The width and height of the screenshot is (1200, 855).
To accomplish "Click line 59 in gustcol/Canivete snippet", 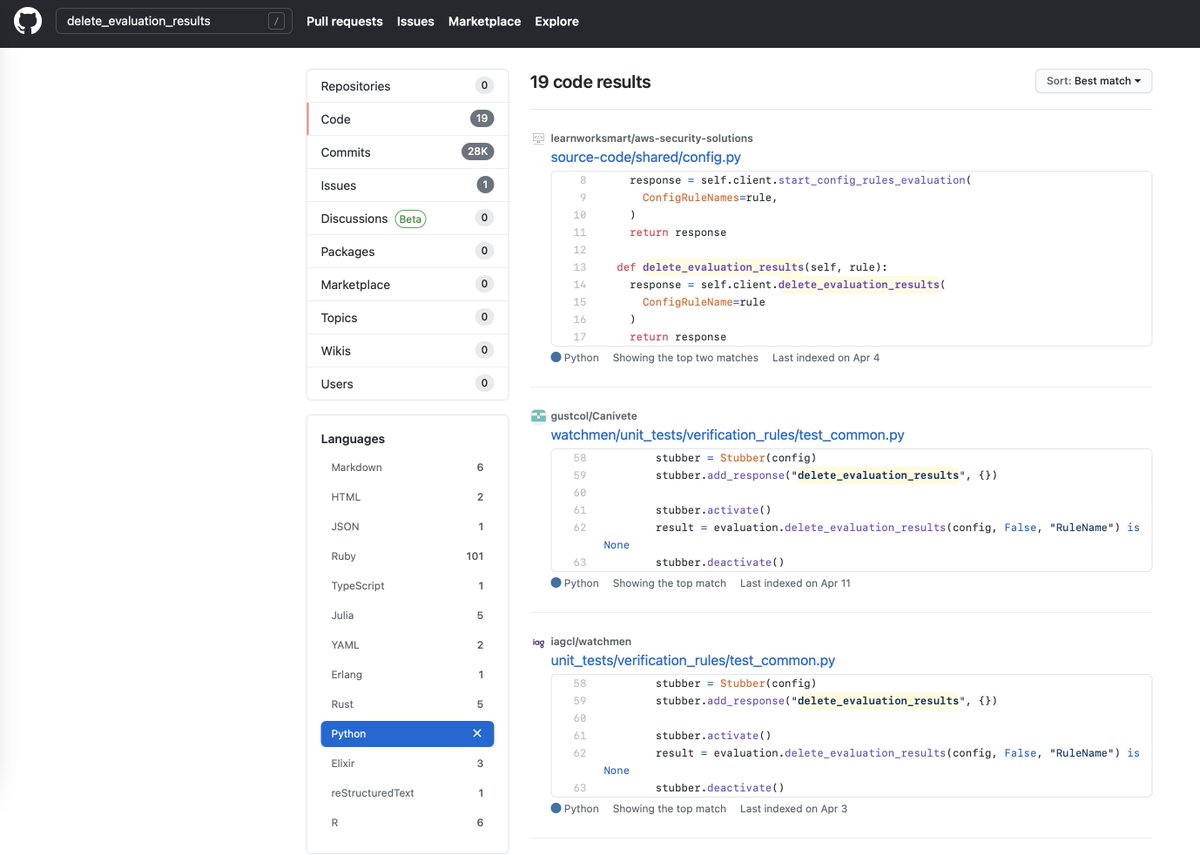I will (580, 475).
